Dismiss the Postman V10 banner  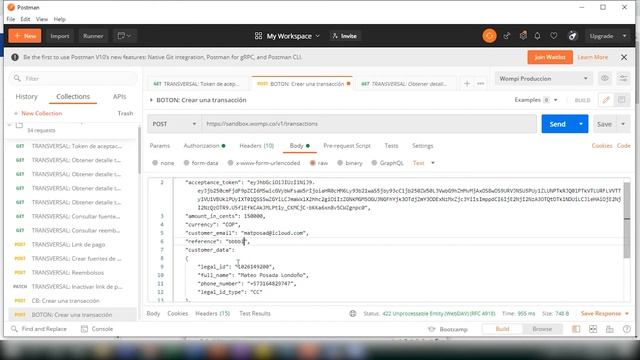tap(624, 58)
